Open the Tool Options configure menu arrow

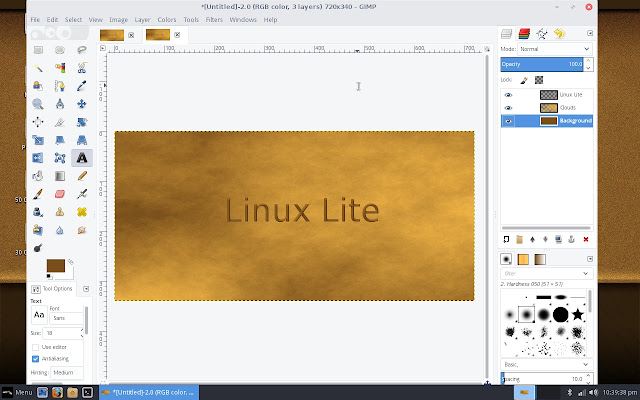click(x=86, y=289)
